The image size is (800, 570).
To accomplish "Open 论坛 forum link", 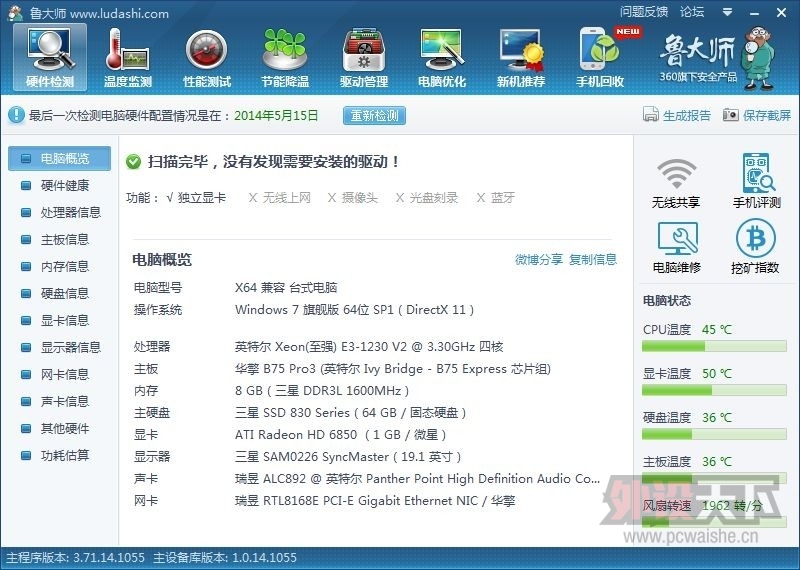I will click(692, 12).
